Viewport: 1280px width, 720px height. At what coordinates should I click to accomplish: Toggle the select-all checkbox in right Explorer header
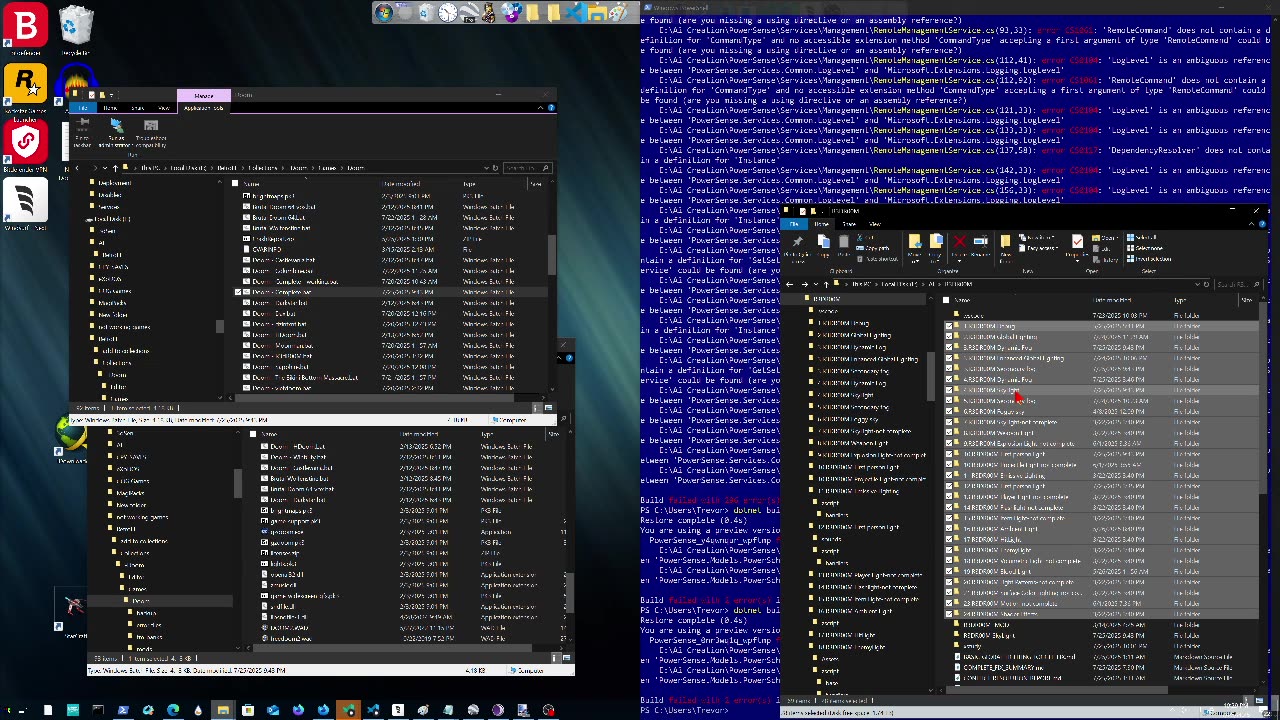[x=947, y=299]
